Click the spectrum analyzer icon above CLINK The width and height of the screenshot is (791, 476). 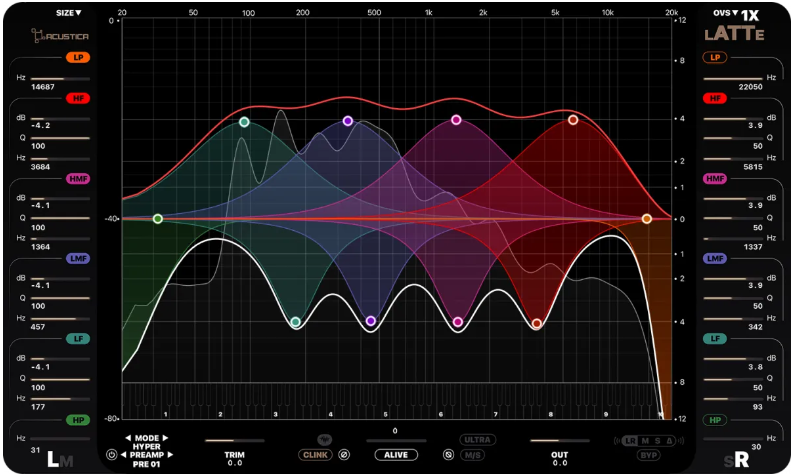324,440
